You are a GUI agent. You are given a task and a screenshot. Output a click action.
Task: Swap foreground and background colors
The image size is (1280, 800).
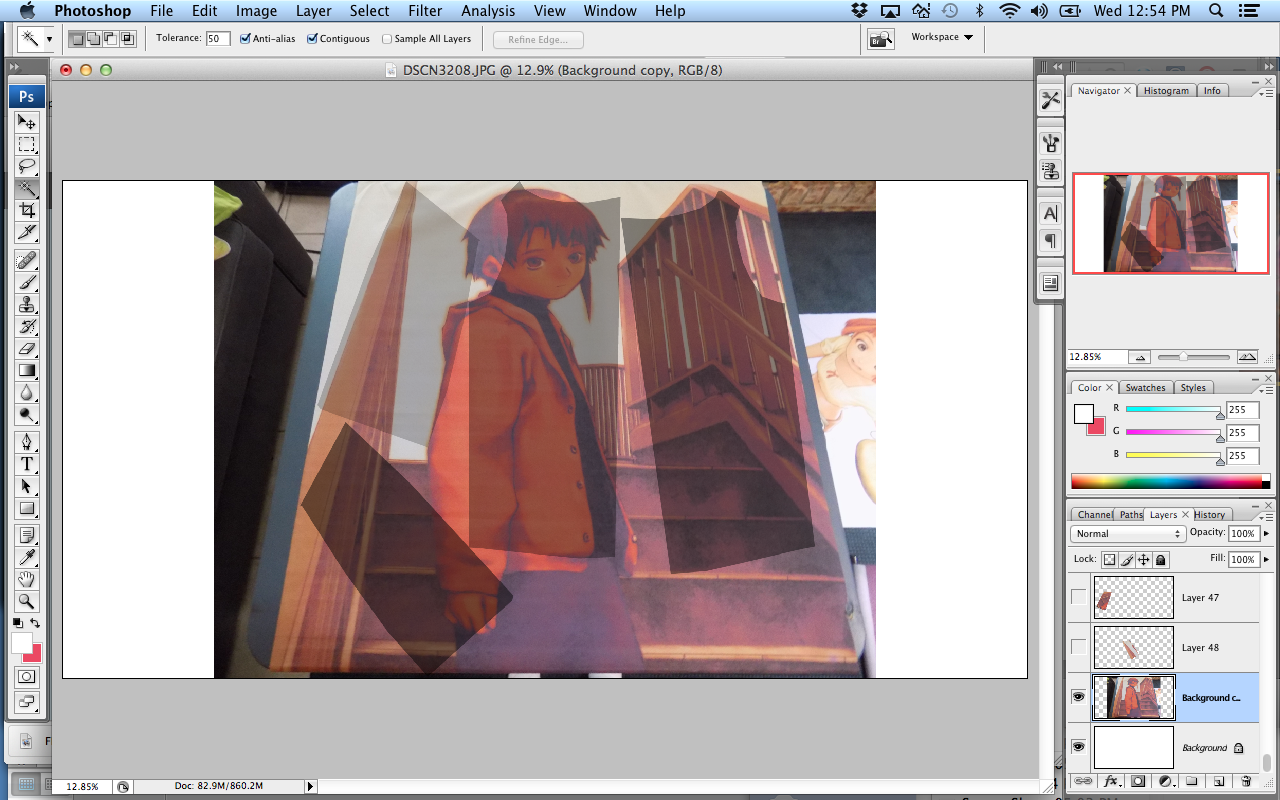(x=35, y=622)
